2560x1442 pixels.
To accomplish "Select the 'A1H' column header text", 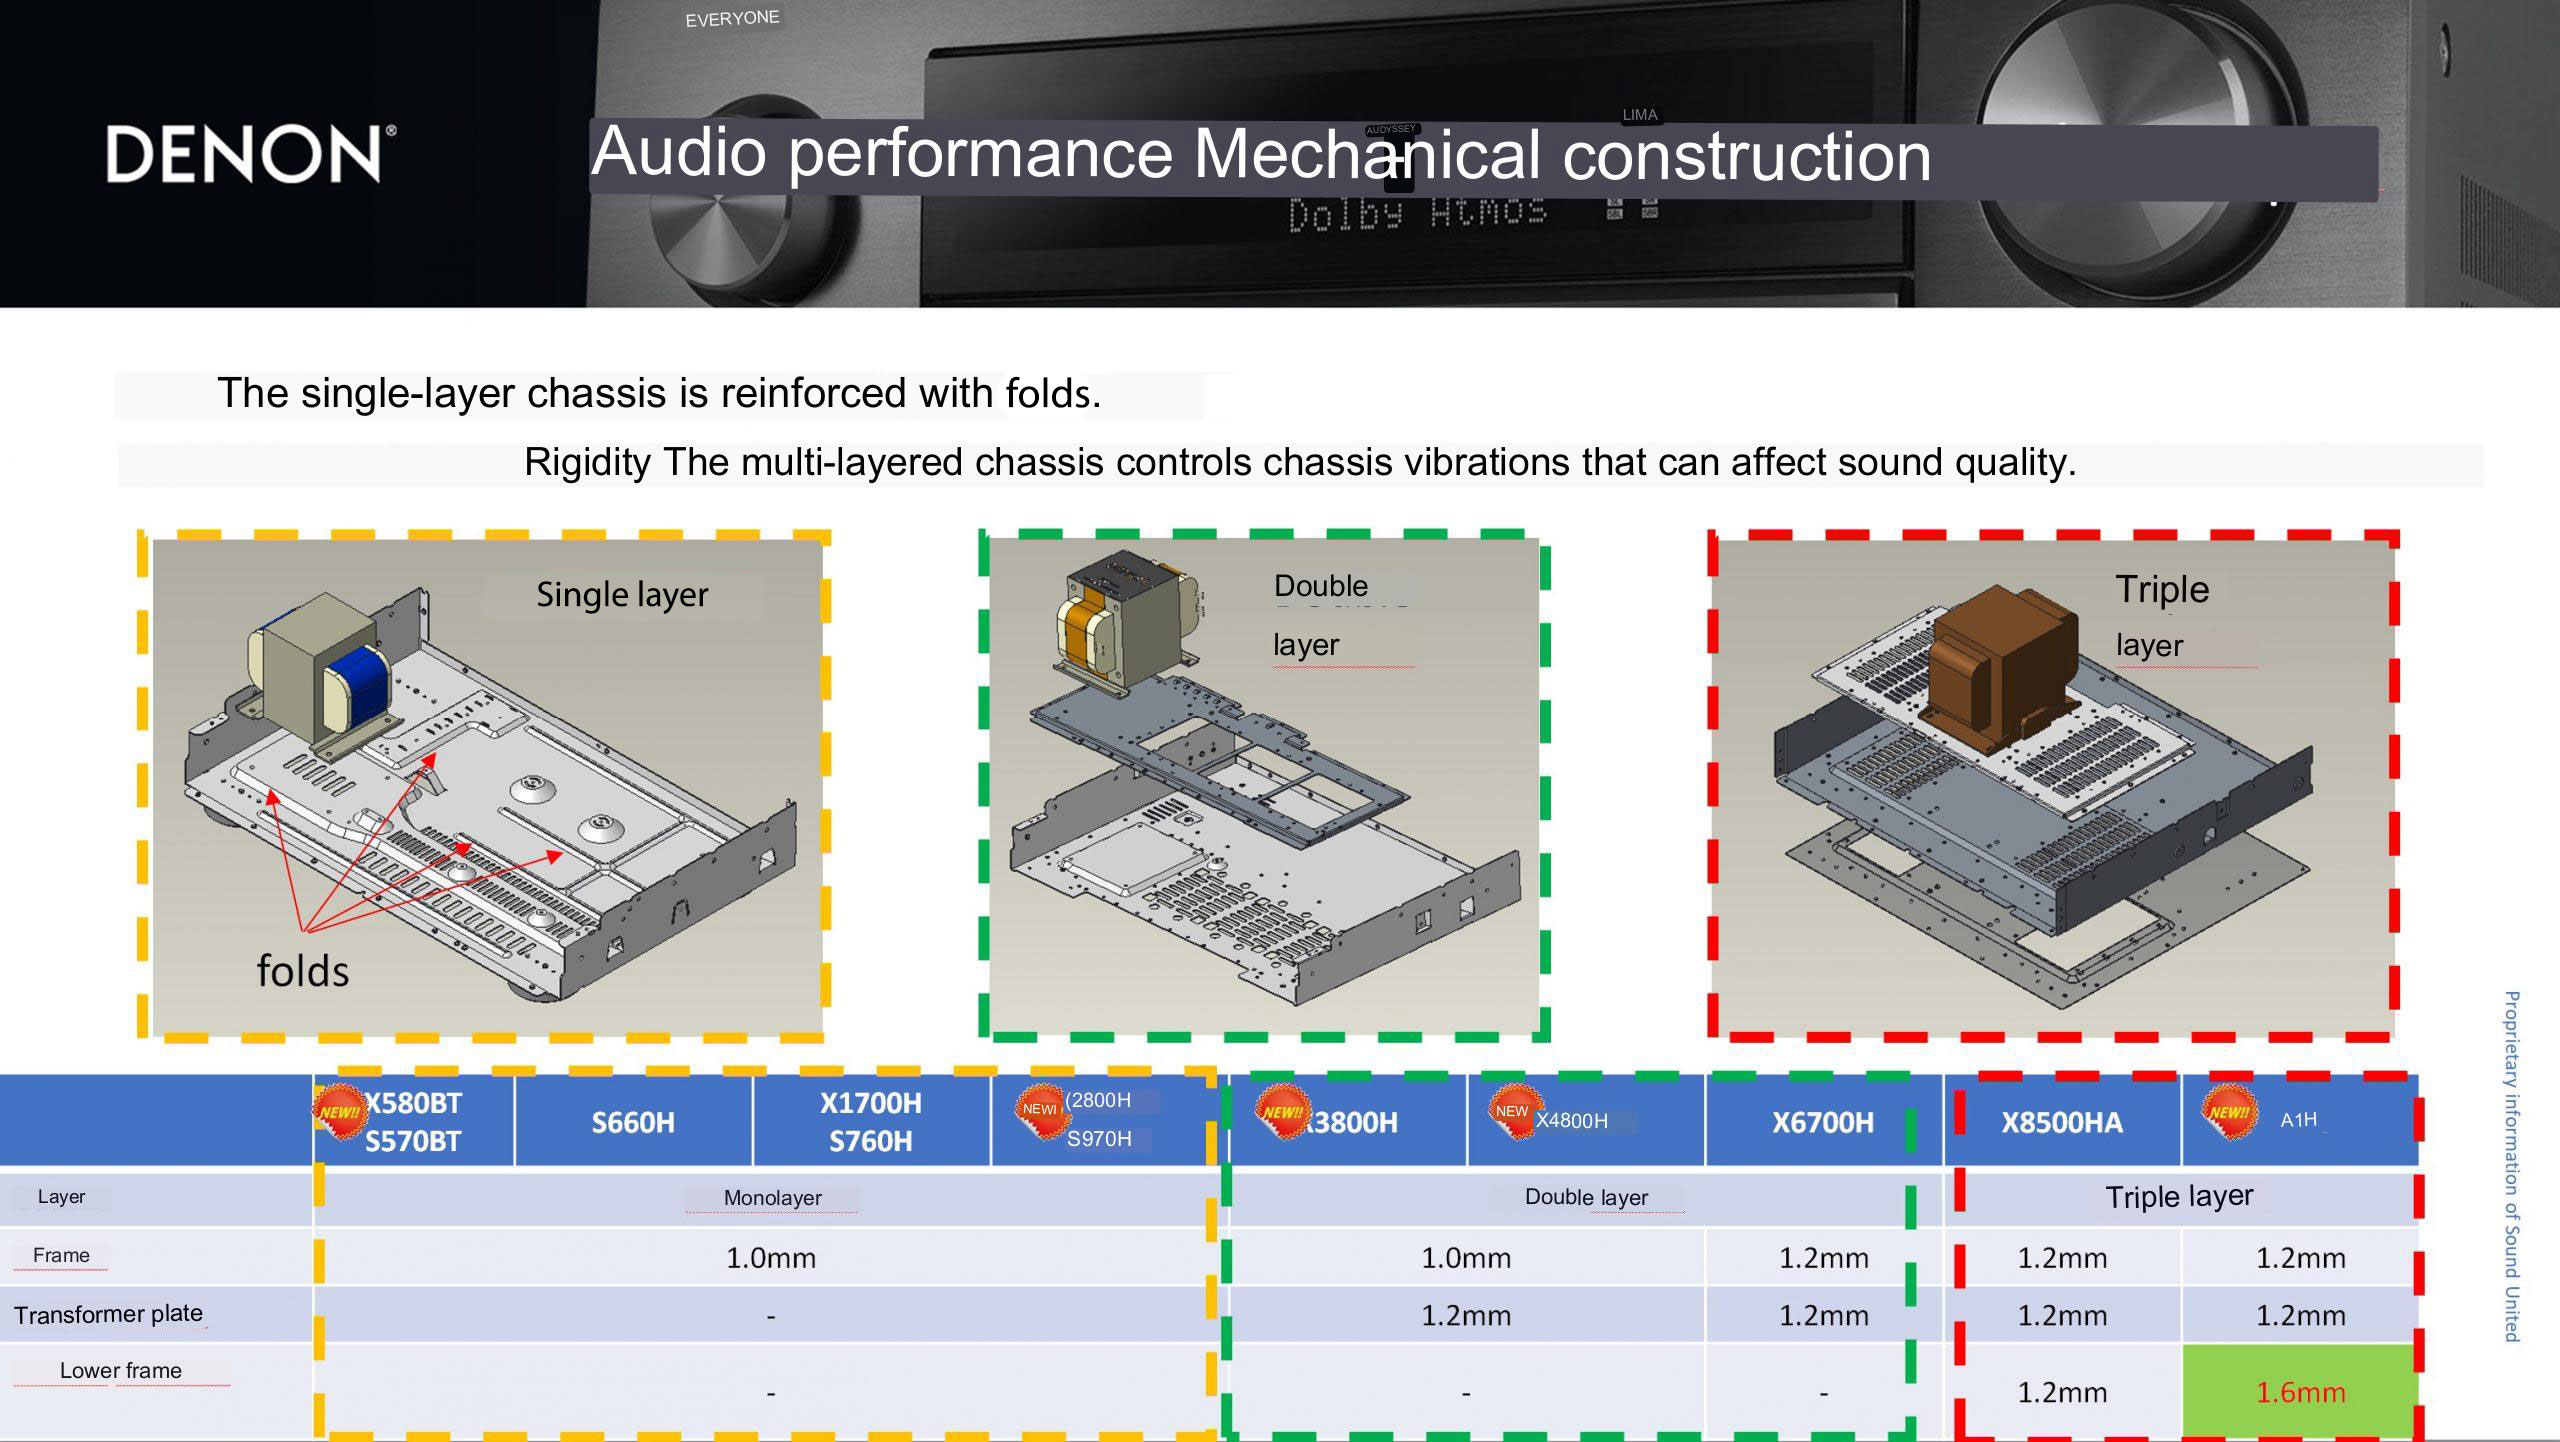I will point(2298,1120).
